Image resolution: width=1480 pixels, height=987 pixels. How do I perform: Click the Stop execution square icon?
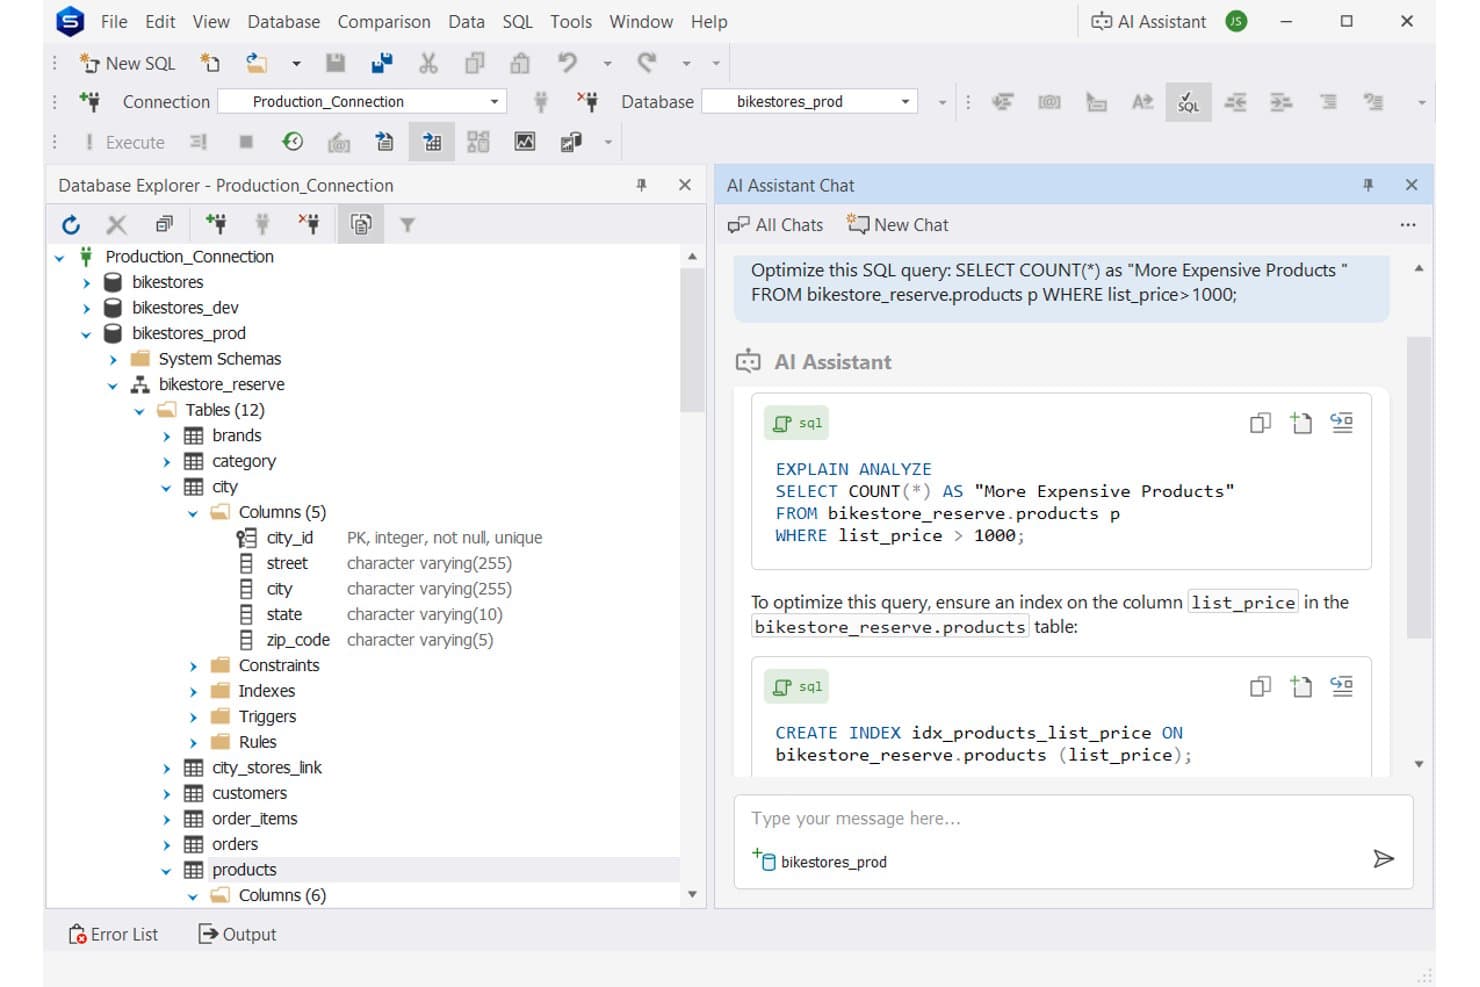(x=246, y=142)
